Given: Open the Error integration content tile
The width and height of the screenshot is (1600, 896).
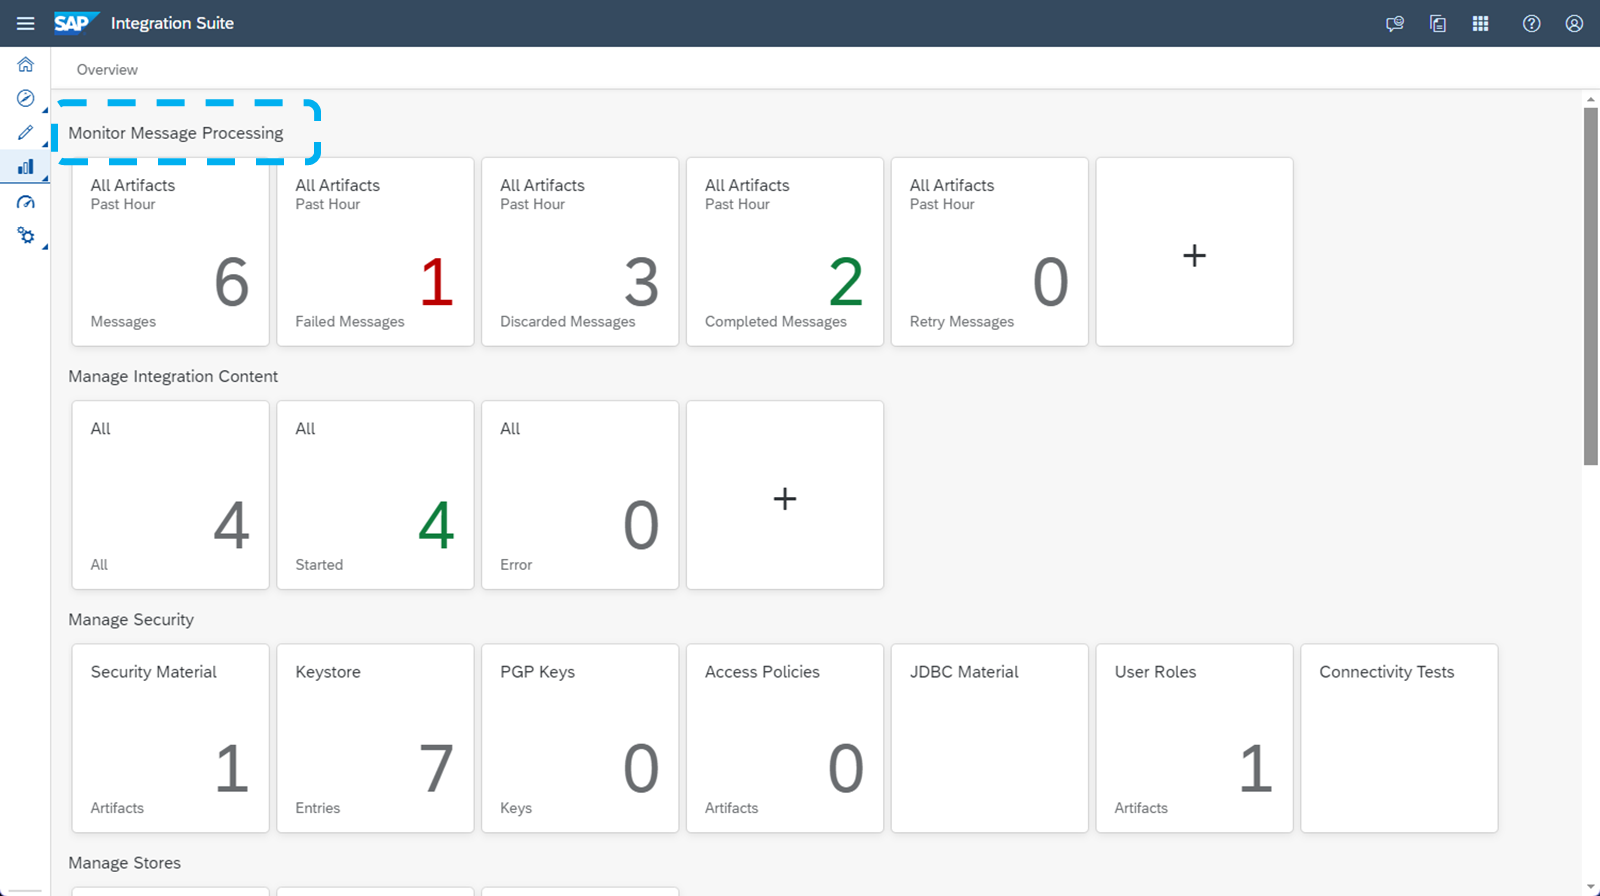Looking at the screenshot, I should 580,495.
